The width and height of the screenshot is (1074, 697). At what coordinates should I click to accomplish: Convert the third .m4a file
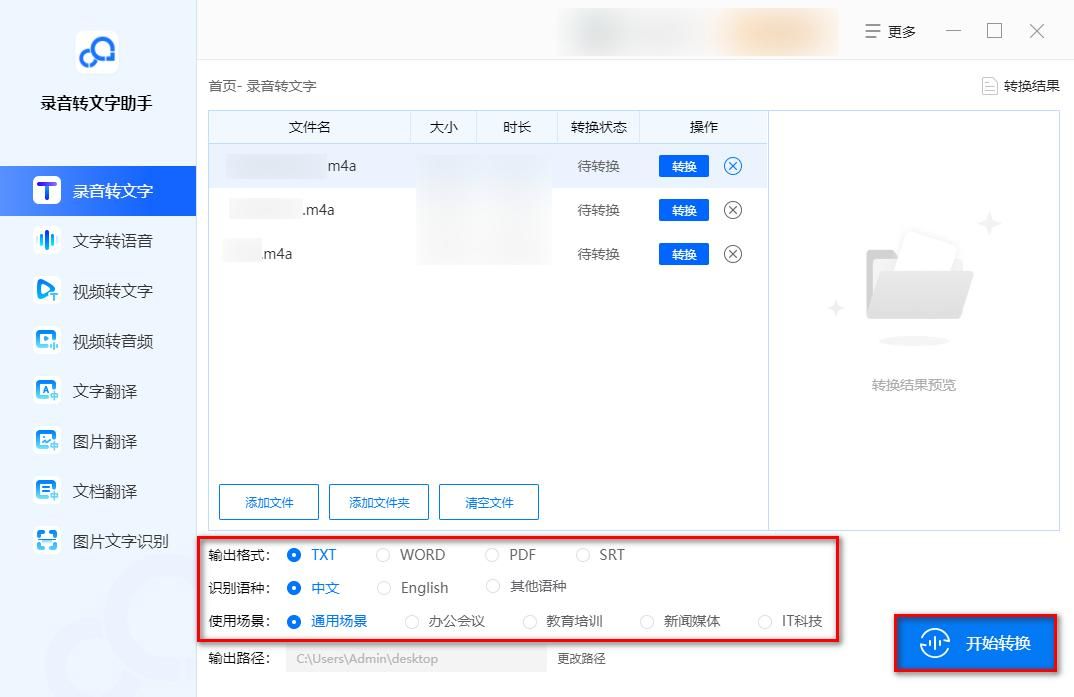pyautogui.click(x=684, y=254)
